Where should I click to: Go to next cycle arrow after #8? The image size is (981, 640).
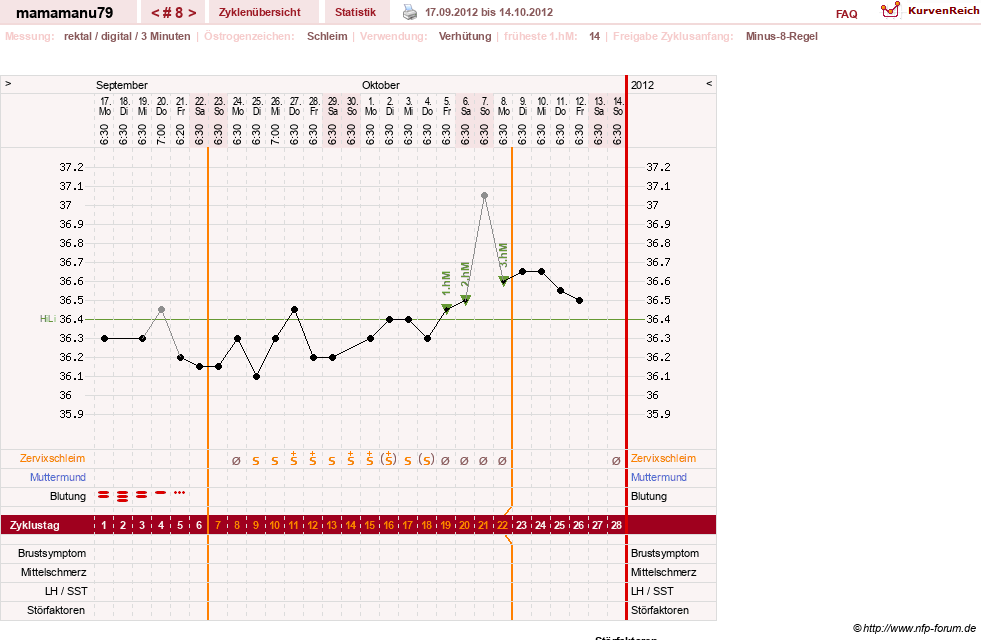(x=192, y=13)
